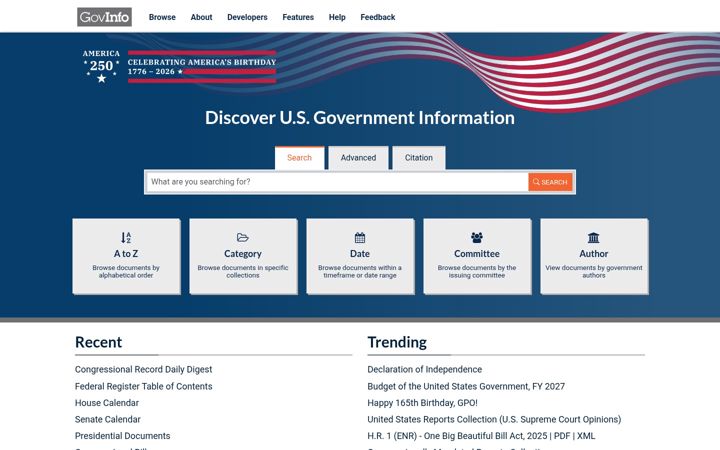720x450 pixels.
Task: Open the Developers menu
Action: click(x=247, y=17)
